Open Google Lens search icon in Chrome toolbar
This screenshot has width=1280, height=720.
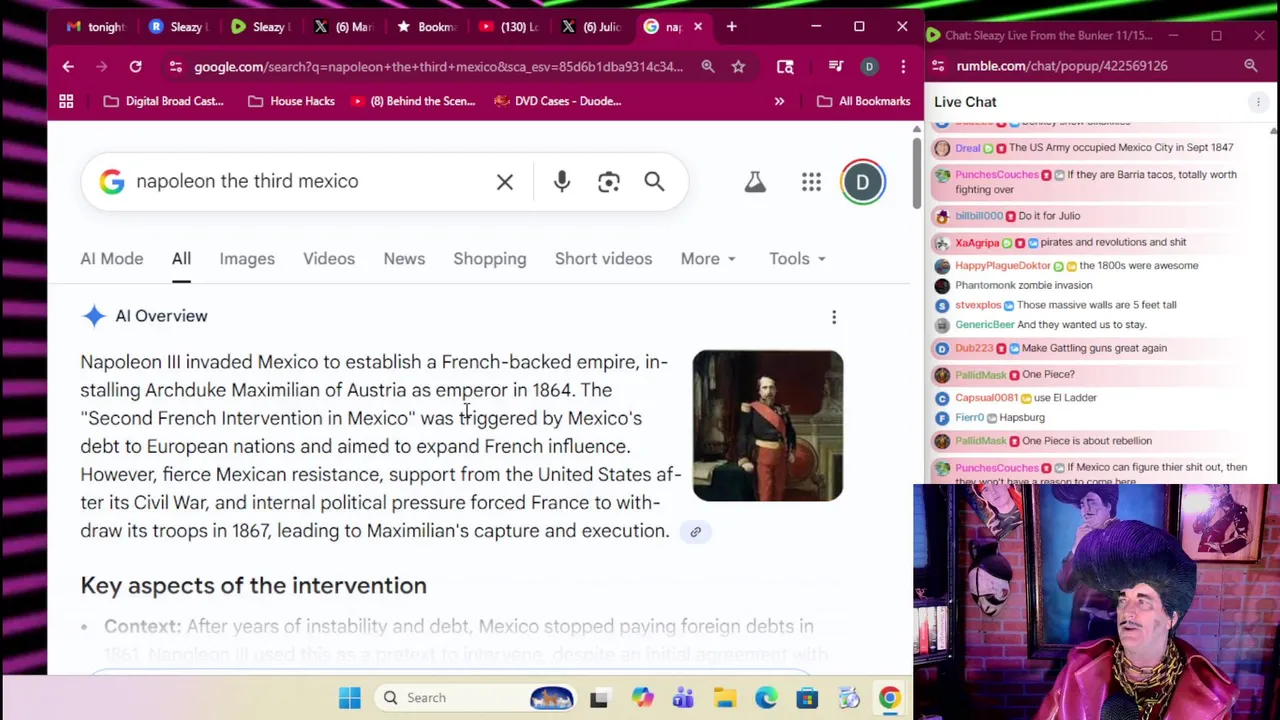coord(785,67)
